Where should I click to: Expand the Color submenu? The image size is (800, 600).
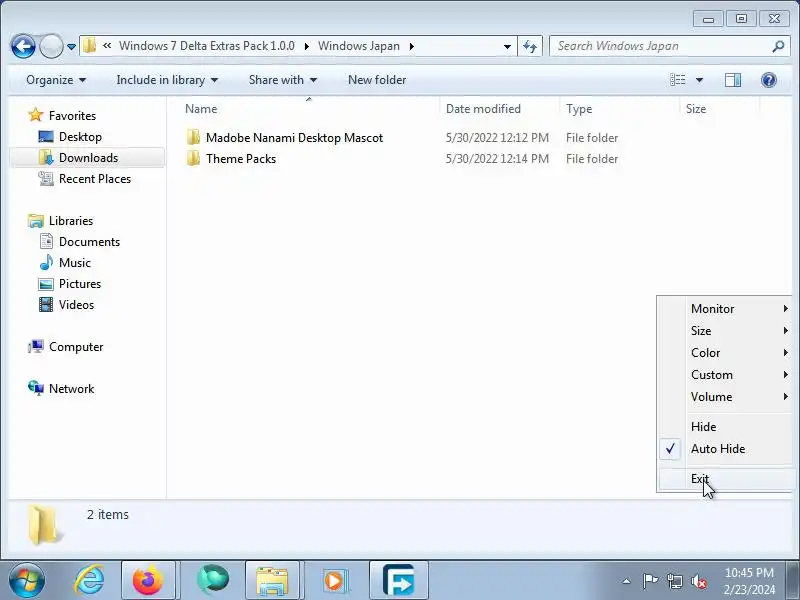(x=726, y=353)
